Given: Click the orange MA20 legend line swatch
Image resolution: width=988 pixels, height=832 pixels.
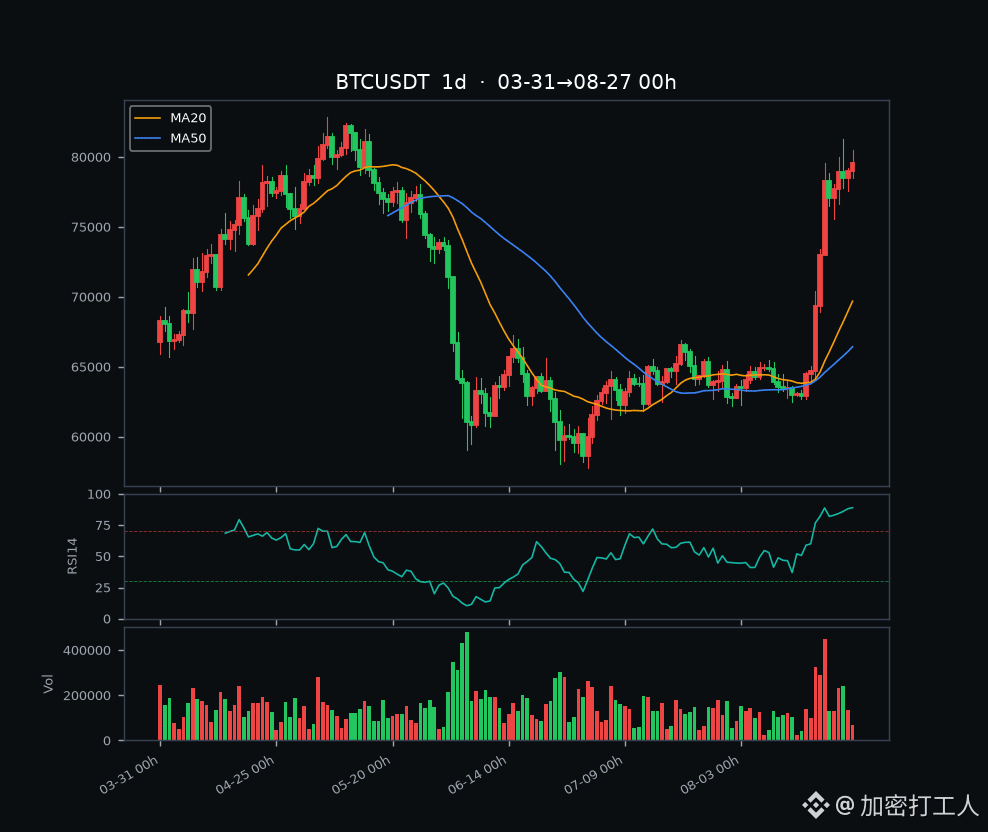Looking at the screenshot, I should [148, 118].
